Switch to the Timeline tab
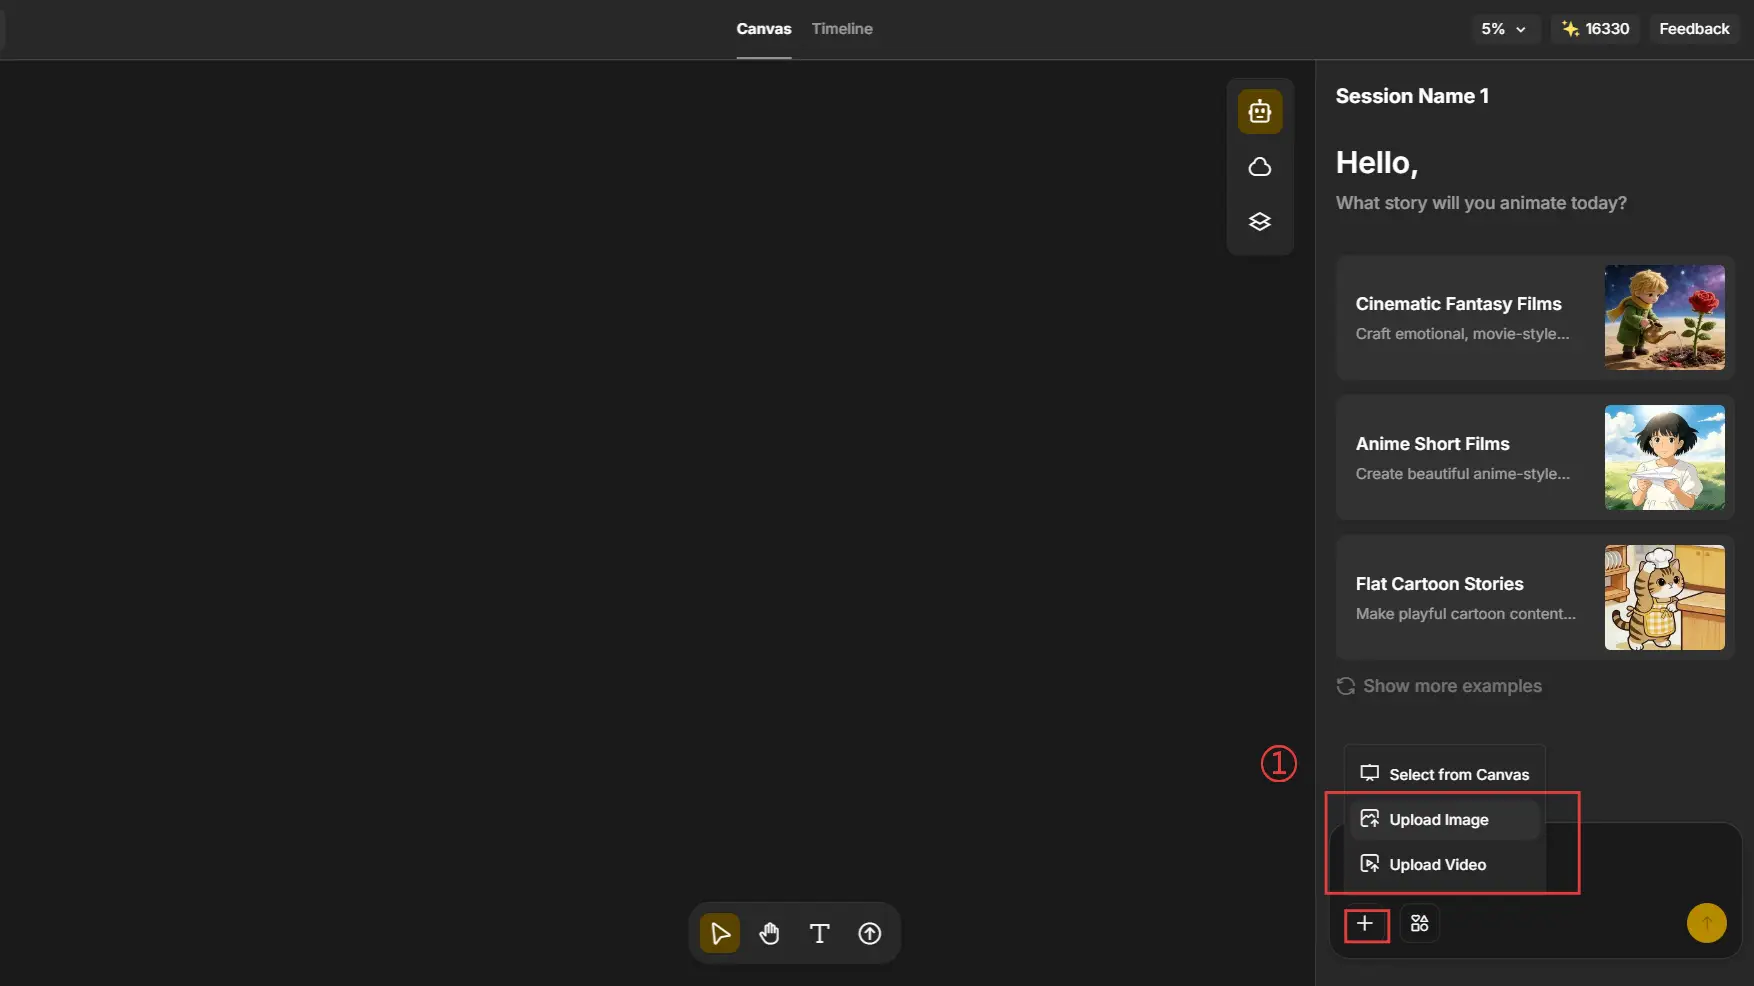Screen dimensions: 1754x986 842,29
